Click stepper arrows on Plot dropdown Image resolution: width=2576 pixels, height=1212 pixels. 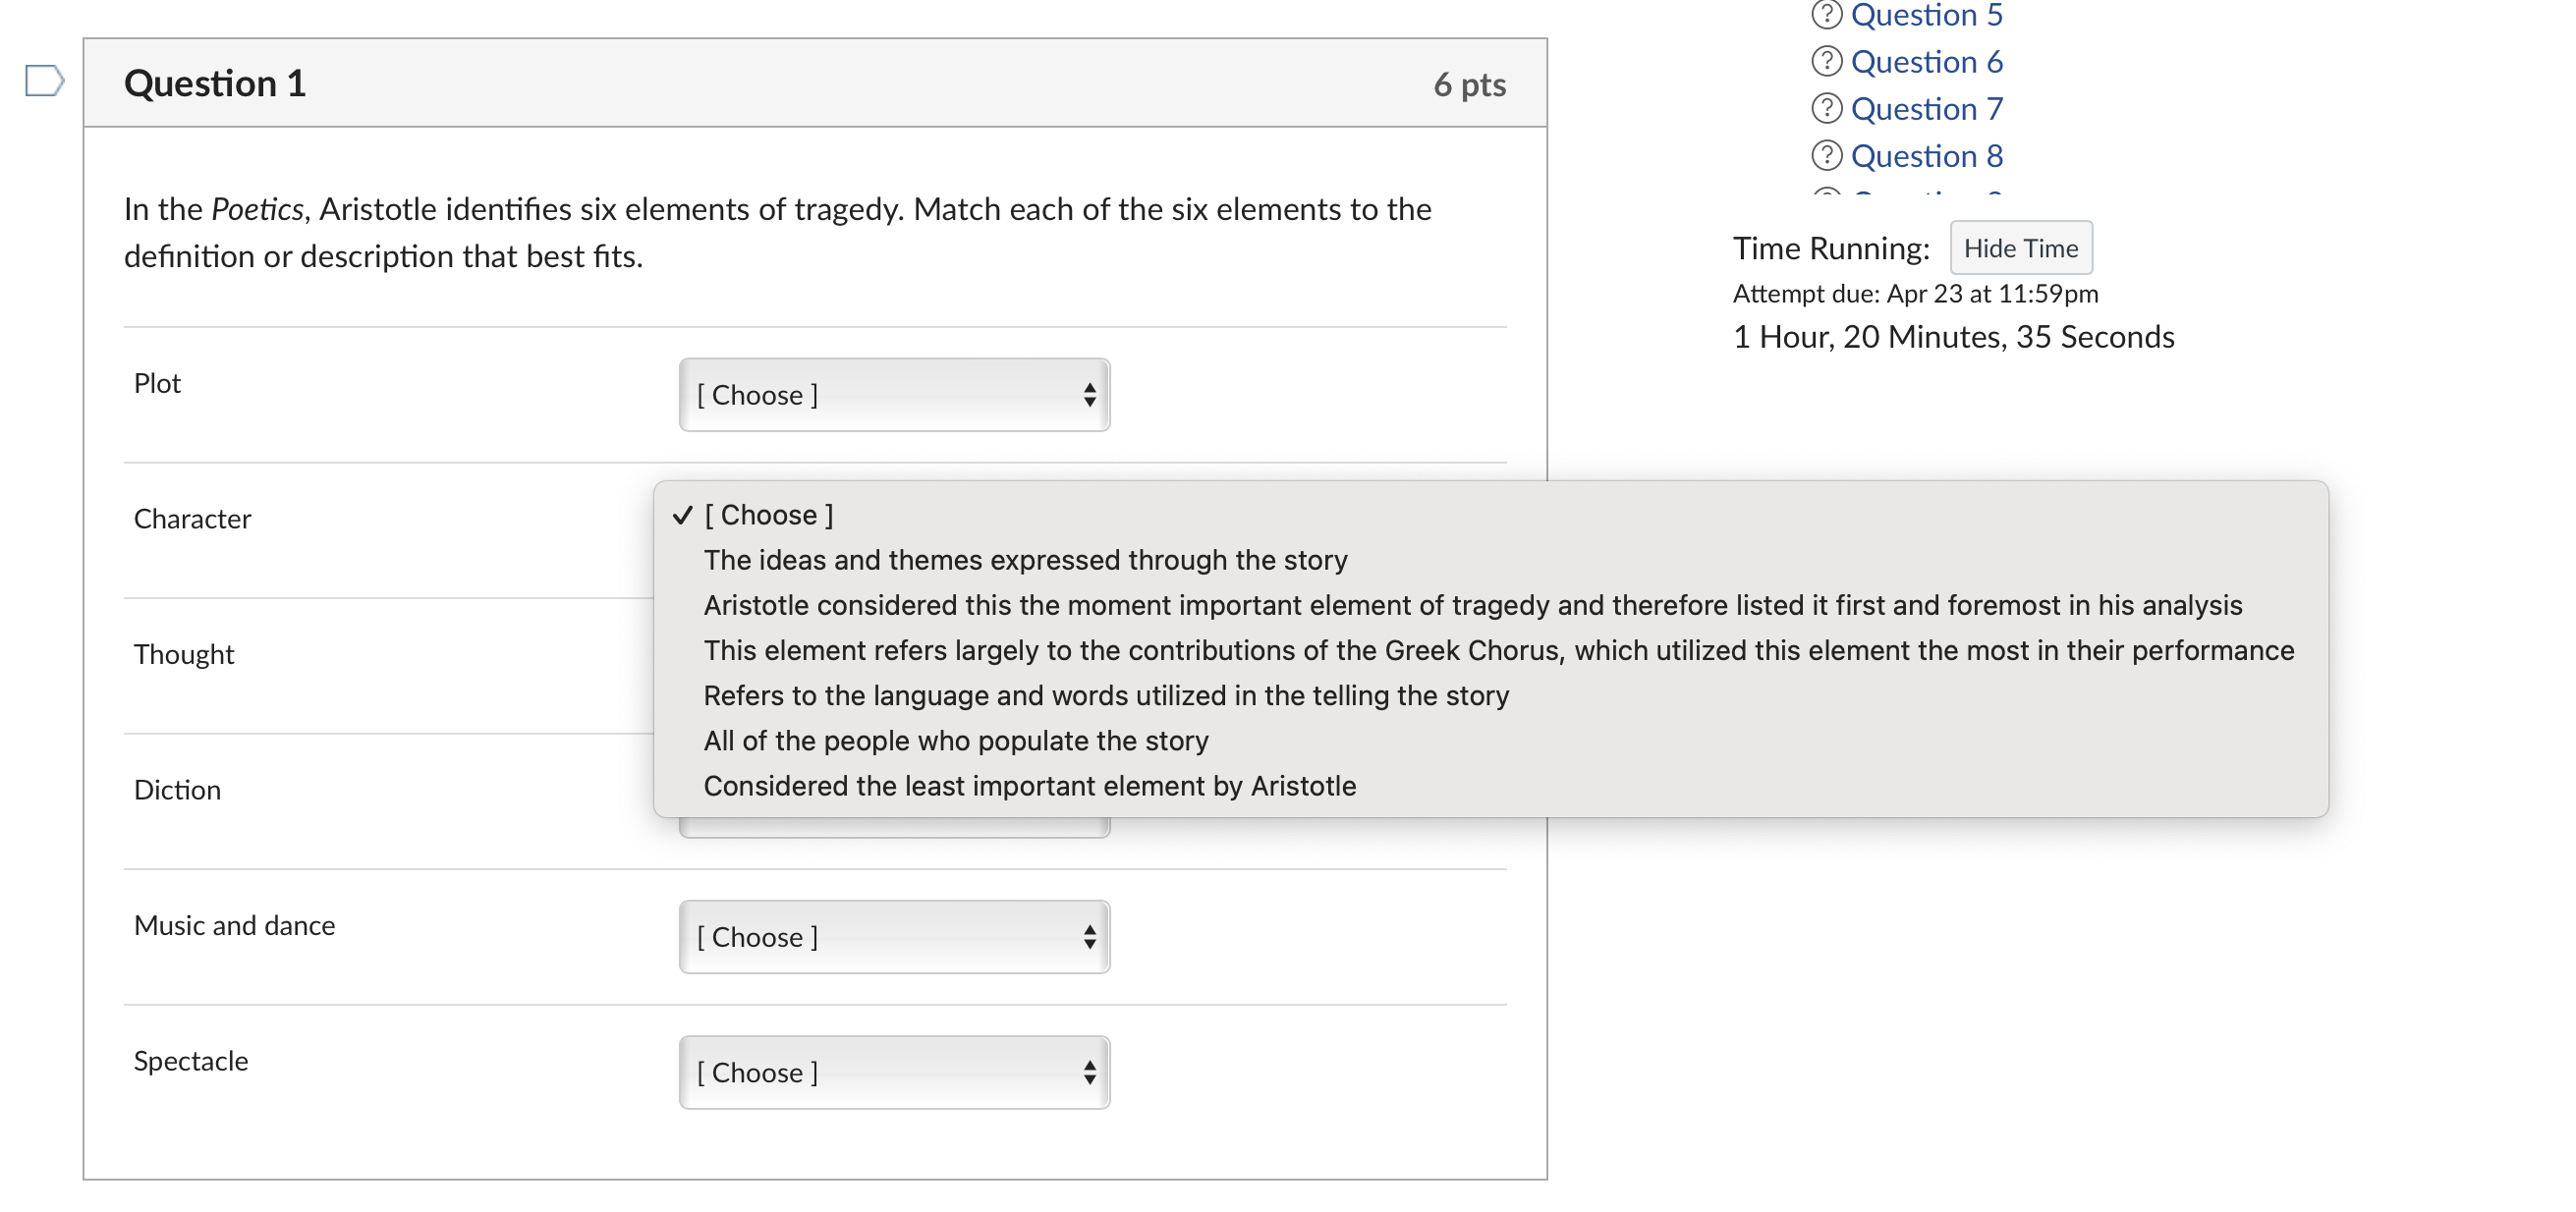tap(1089, 395)
